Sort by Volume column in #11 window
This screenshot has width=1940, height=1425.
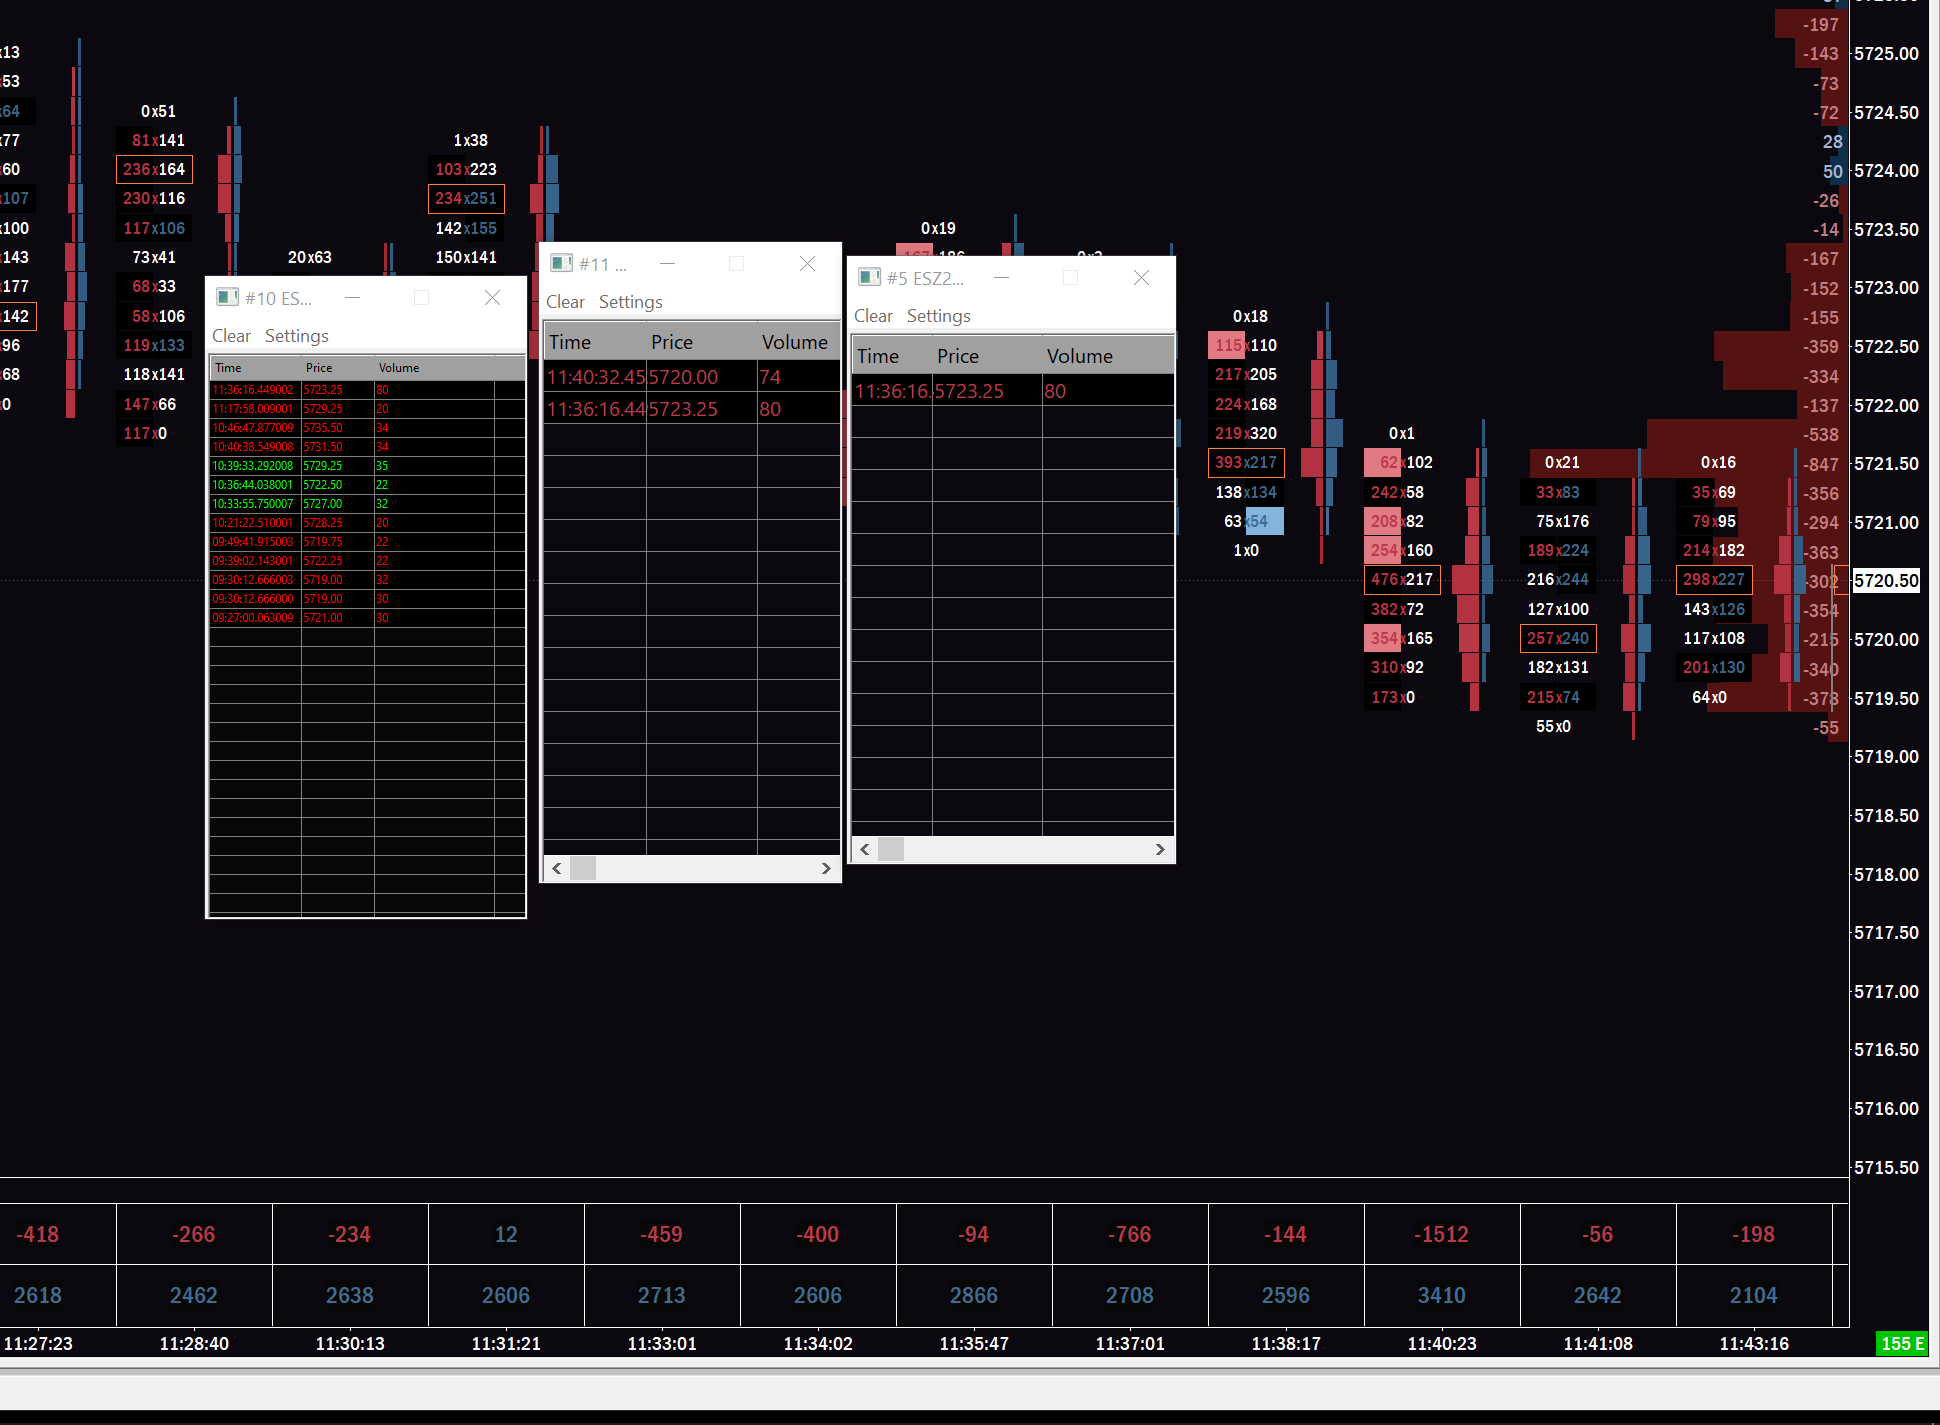(x=794, y=342)
